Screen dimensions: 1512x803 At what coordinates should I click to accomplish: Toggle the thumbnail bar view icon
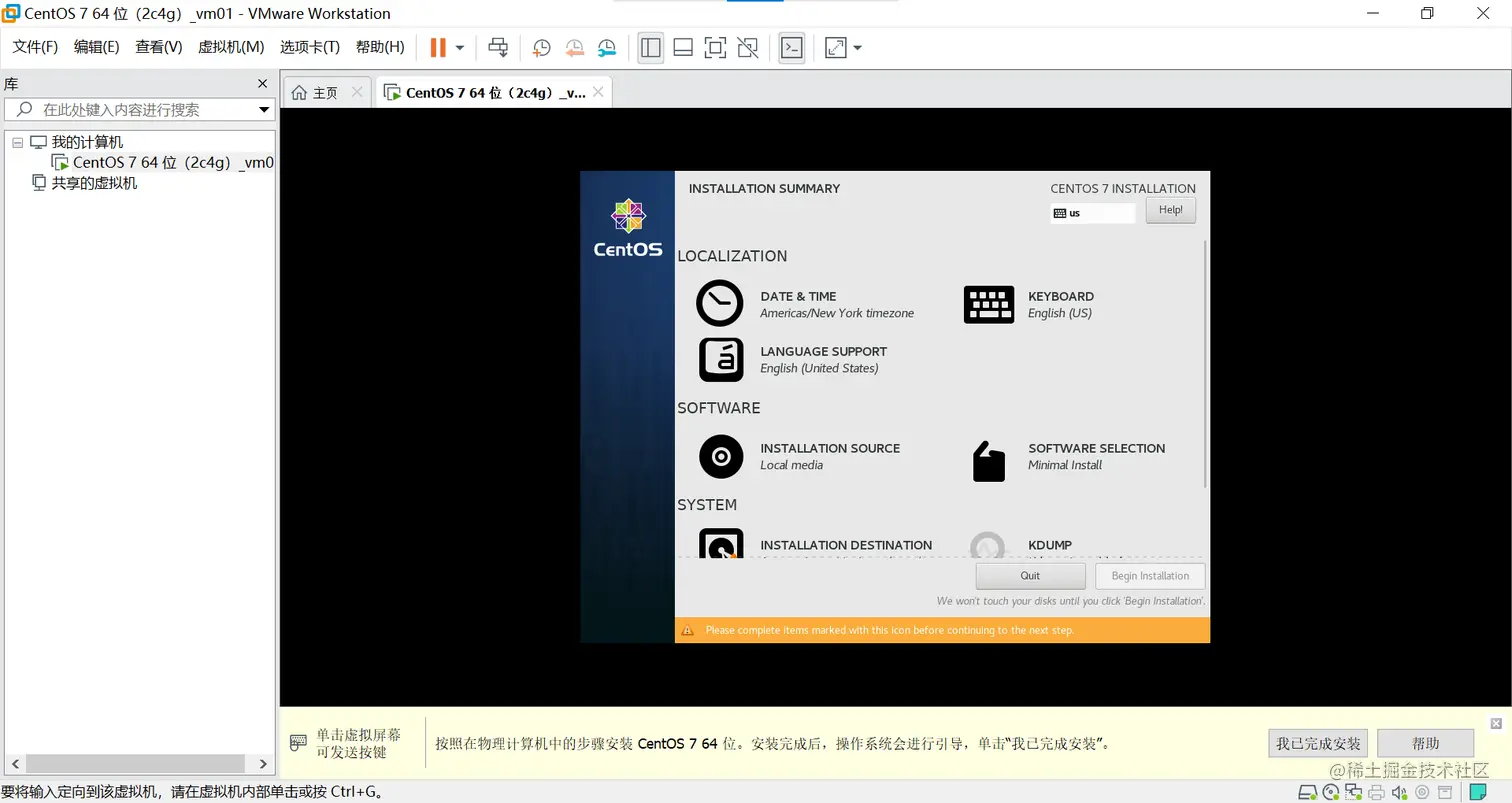(683, 47)
